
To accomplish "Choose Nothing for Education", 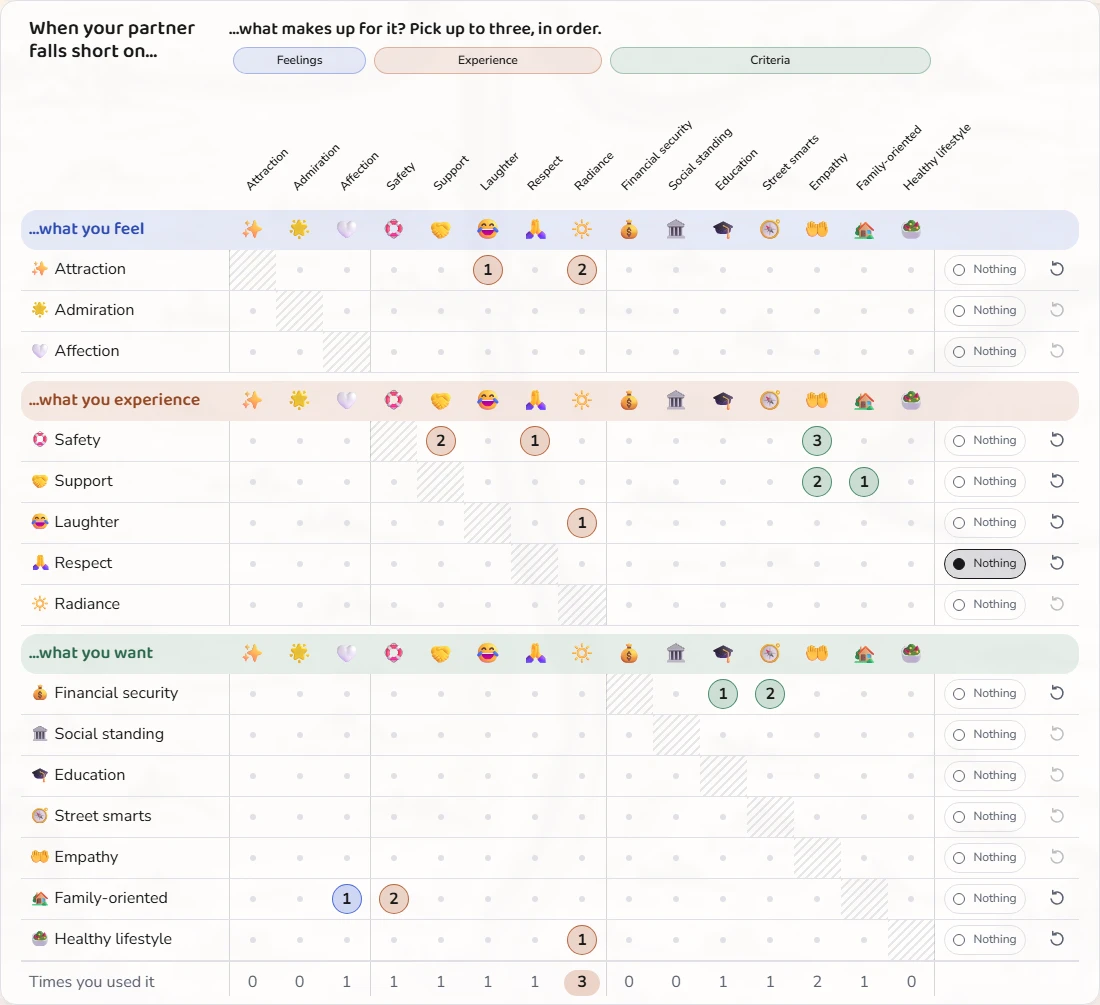I will coord(985,776).
